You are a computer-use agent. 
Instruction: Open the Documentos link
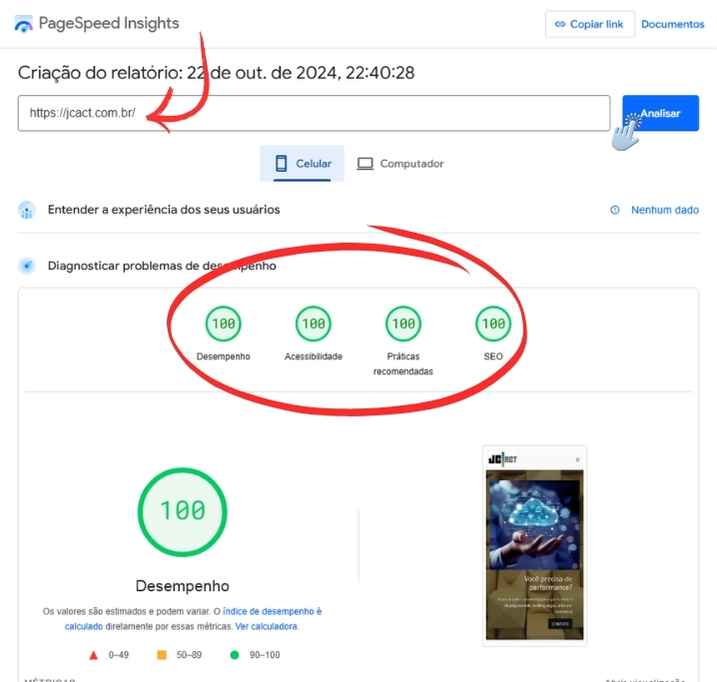672,24
